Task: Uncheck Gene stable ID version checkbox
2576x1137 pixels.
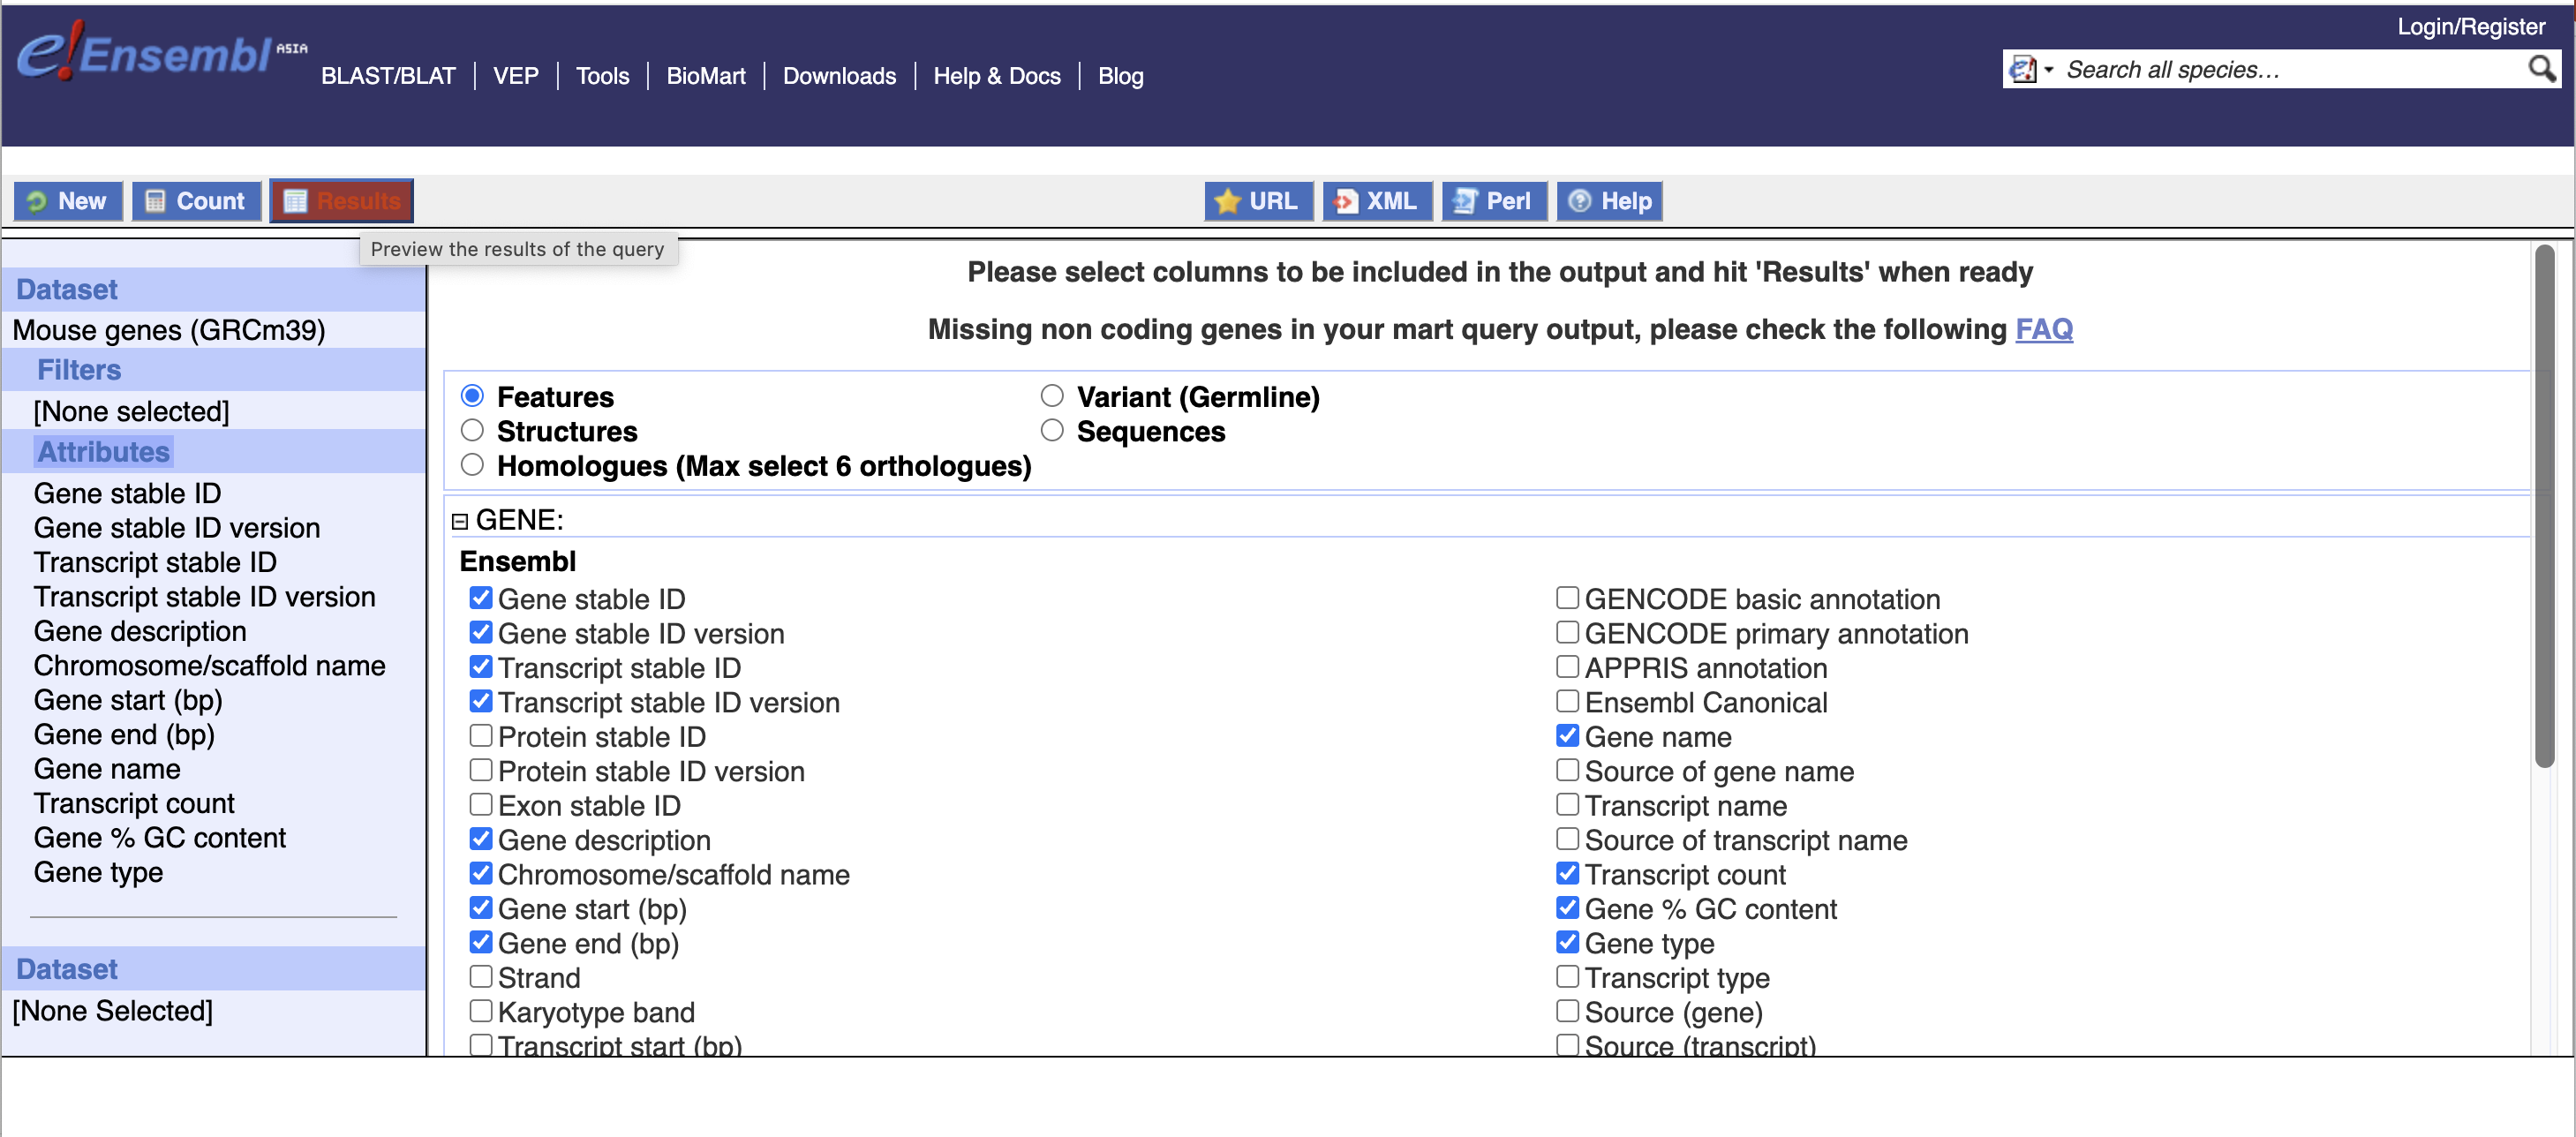Action: click(x=481, y=632)
